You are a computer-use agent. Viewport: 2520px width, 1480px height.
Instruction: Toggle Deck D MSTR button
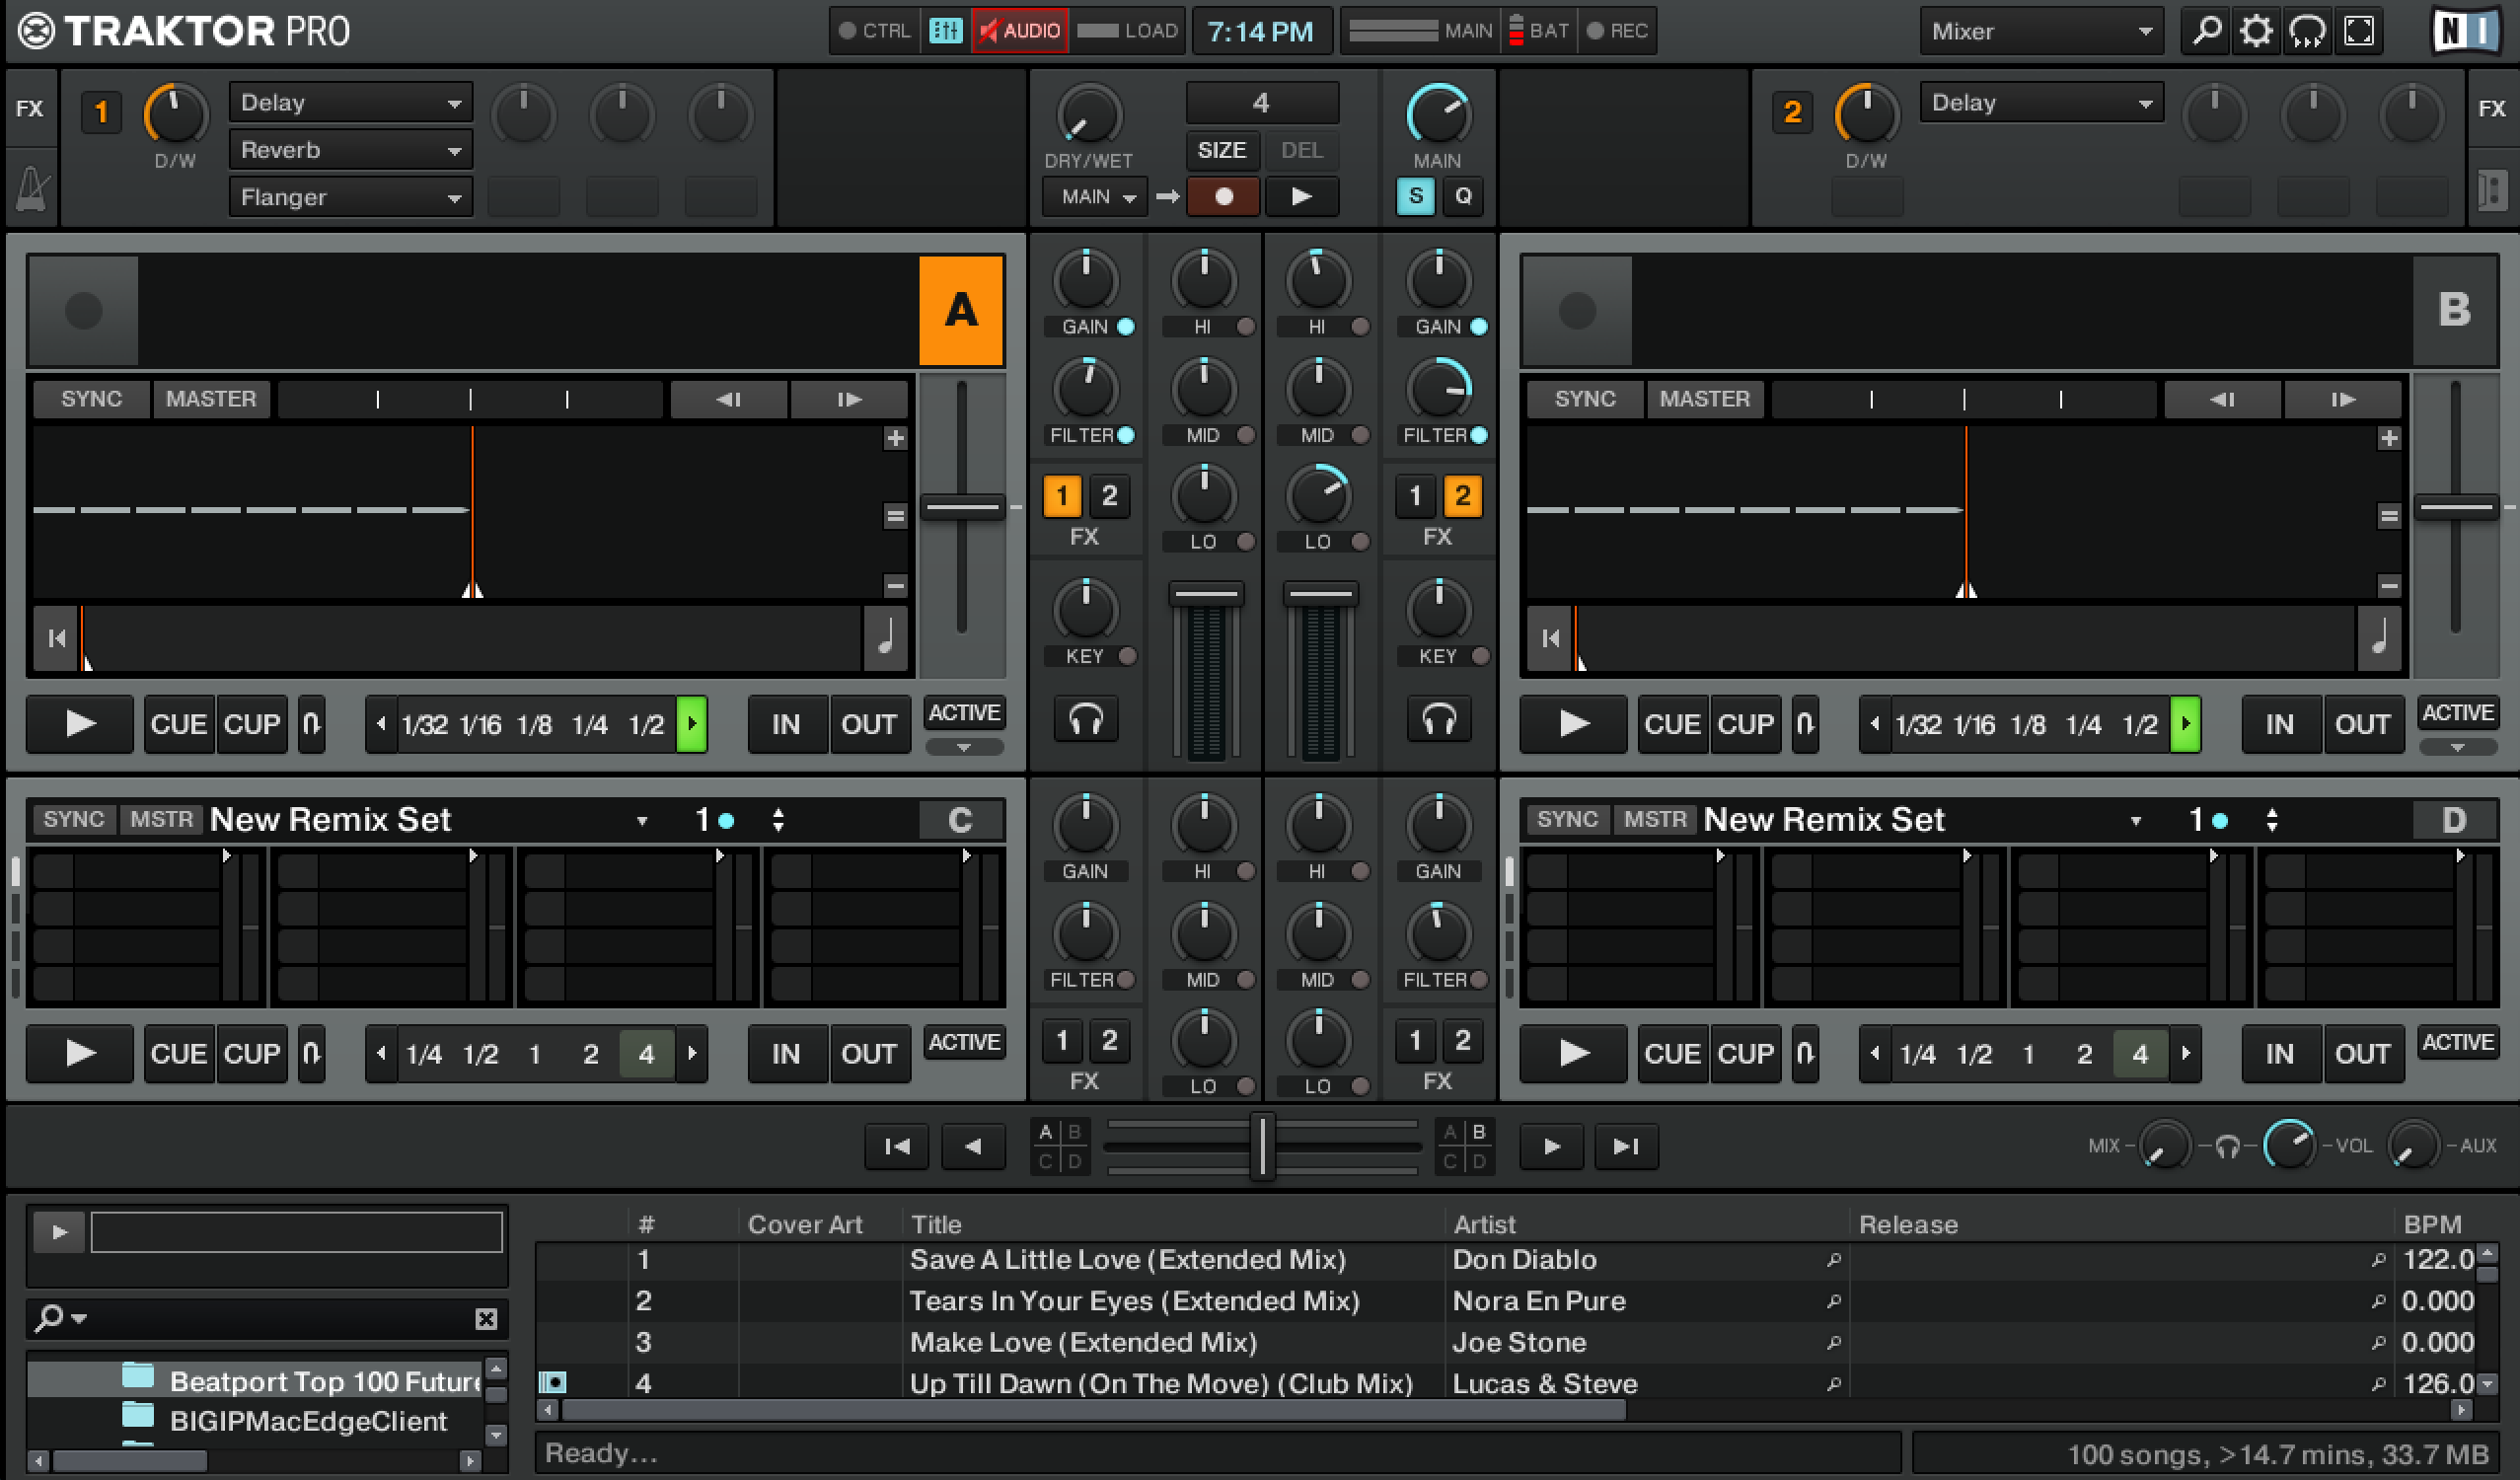1655,819
